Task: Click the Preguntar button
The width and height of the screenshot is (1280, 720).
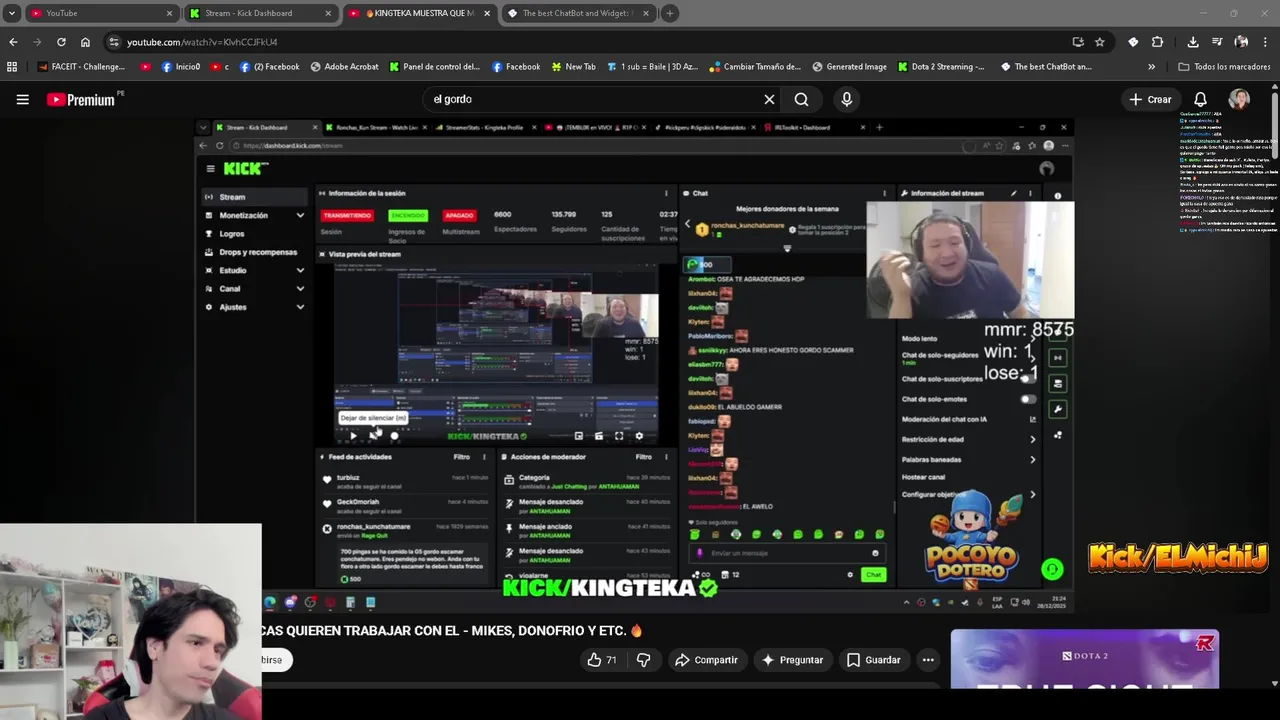Action: 792,660
